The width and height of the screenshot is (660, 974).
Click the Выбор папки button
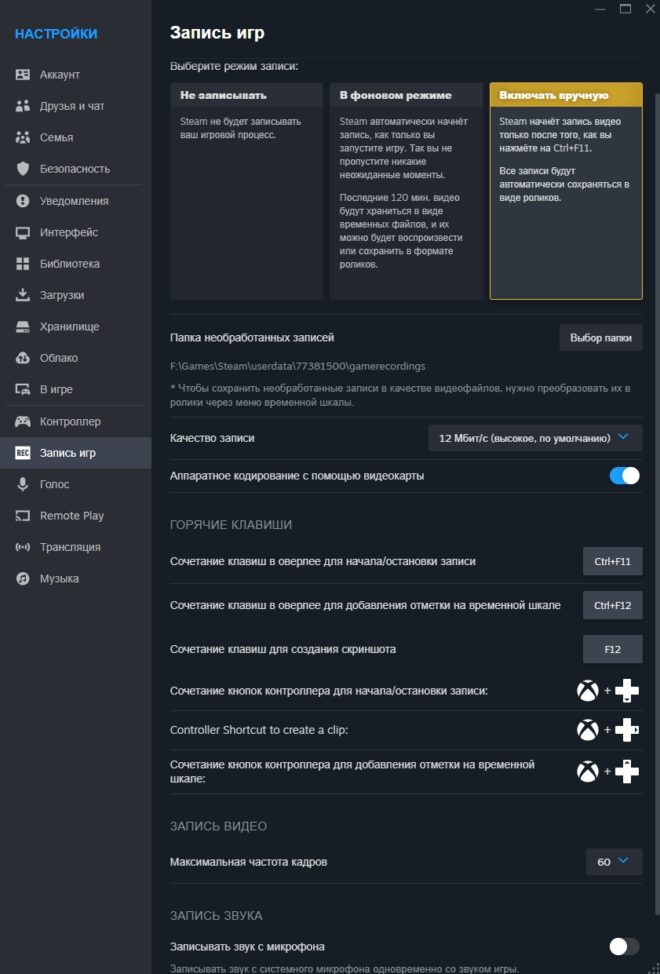click(600, 338)
